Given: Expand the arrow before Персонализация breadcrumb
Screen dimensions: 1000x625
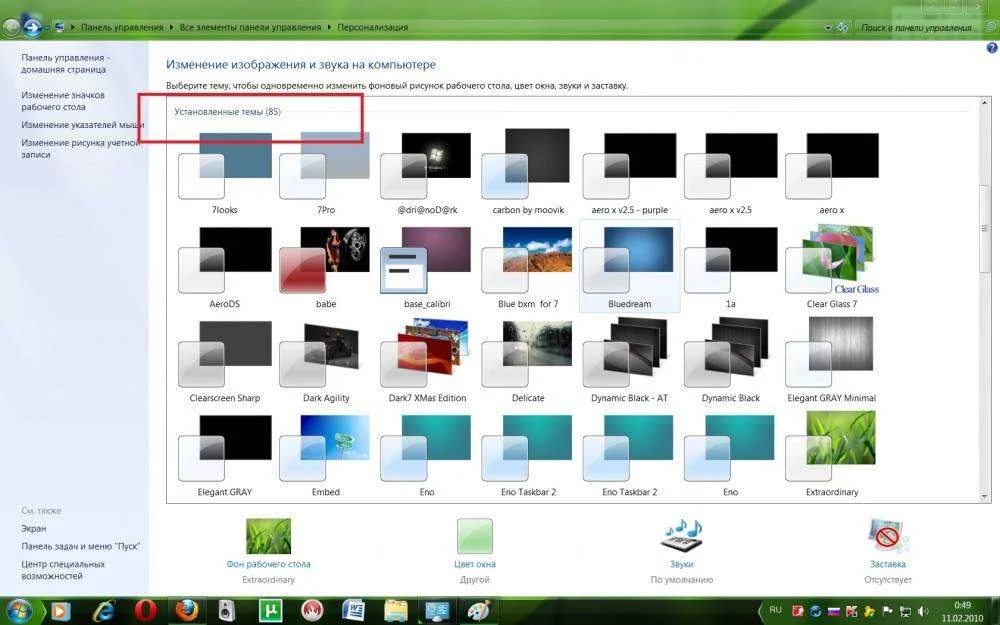Looking at the screenshot, I should point(329,27).
